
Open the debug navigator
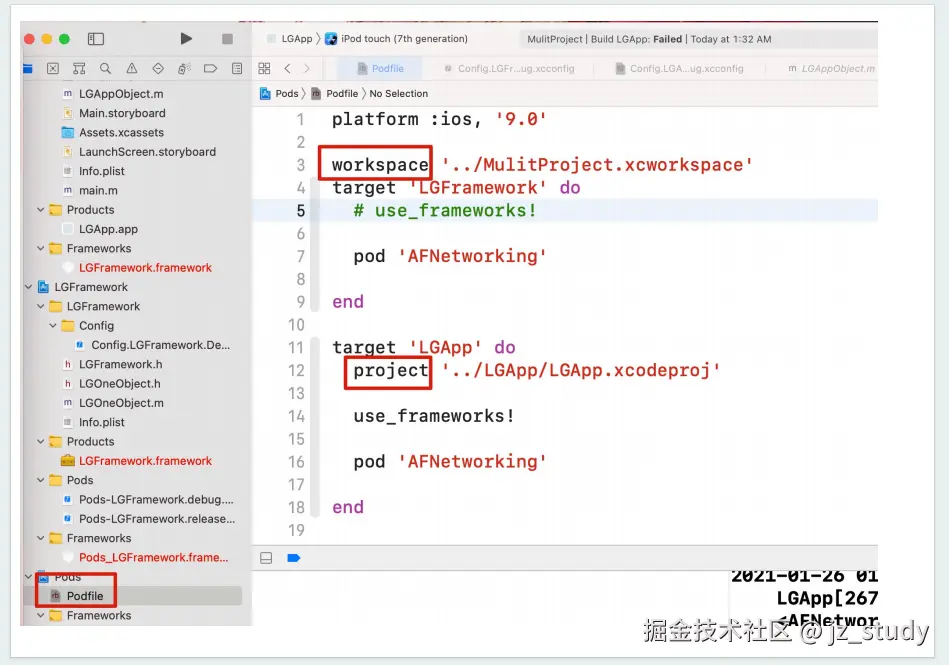(x=184, y=68)
